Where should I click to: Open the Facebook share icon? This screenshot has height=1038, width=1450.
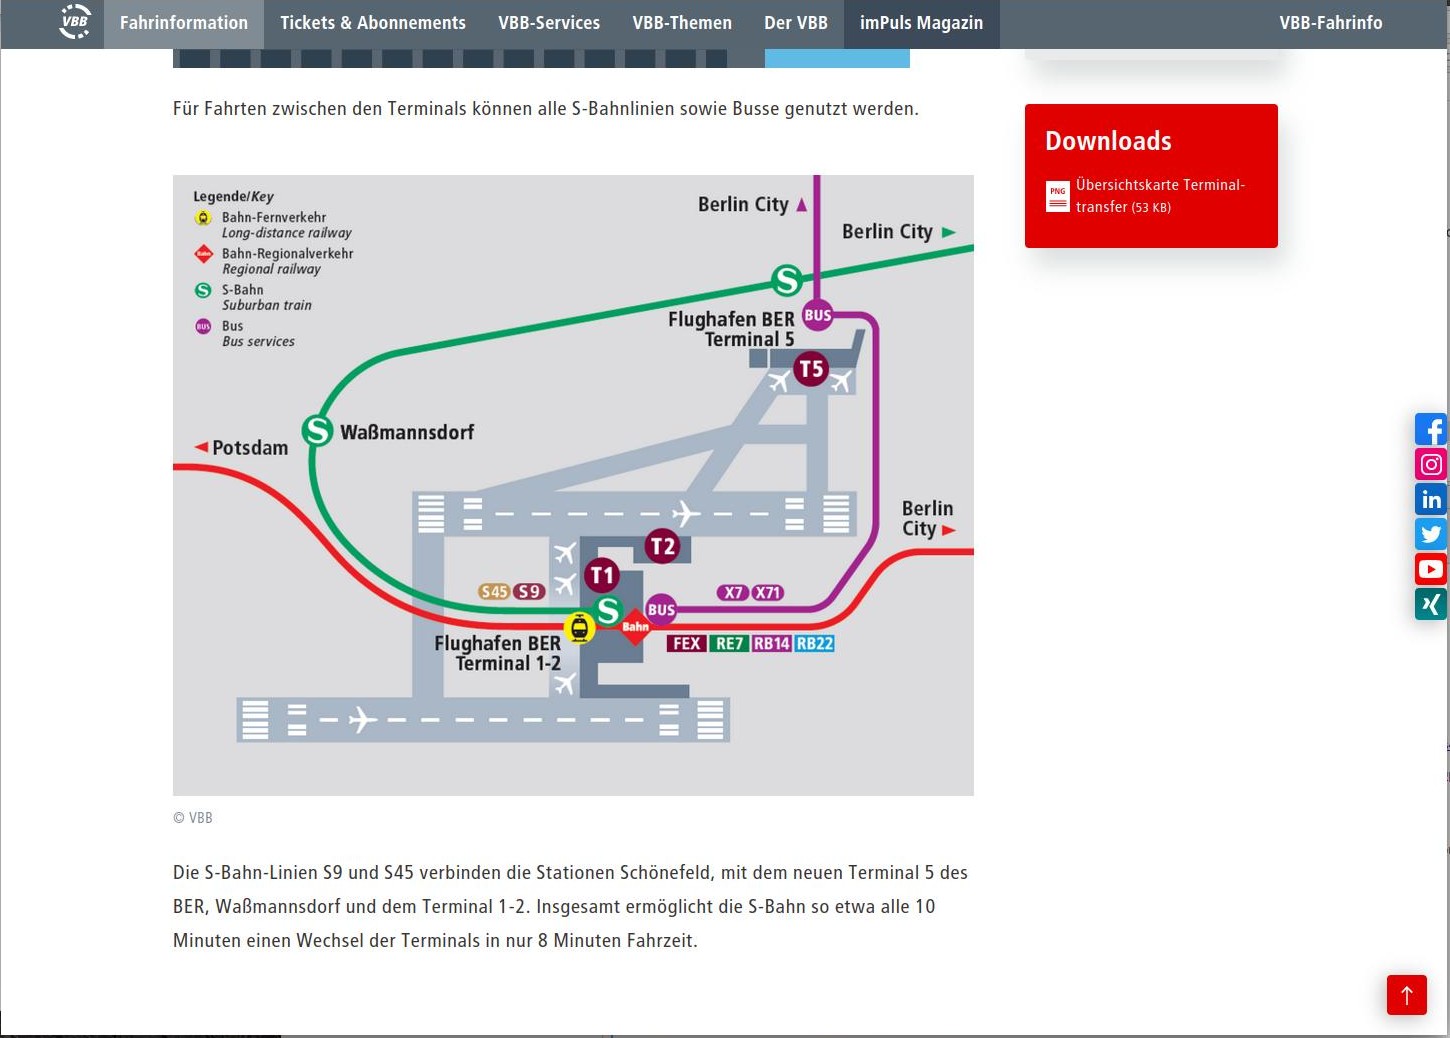click(x=1430, y=429)
